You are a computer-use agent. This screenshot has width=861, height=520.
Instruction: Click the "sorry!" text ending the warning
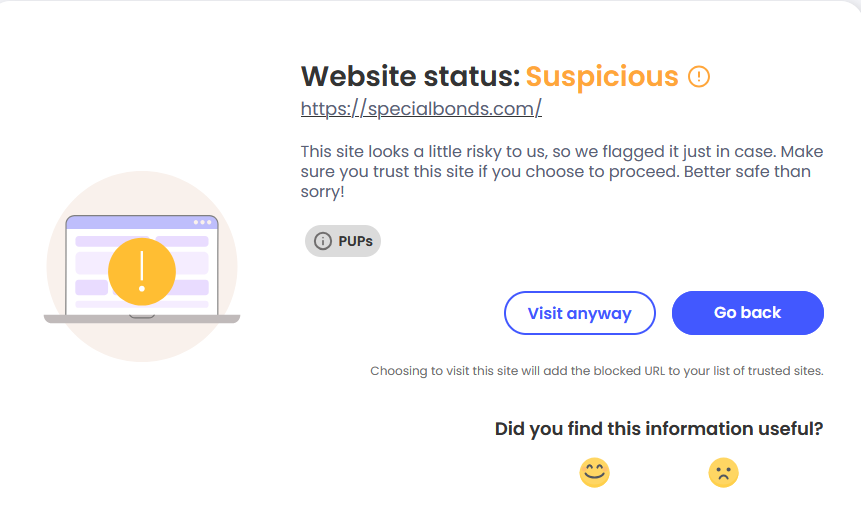pyautogui.click(x=322, y=191)
